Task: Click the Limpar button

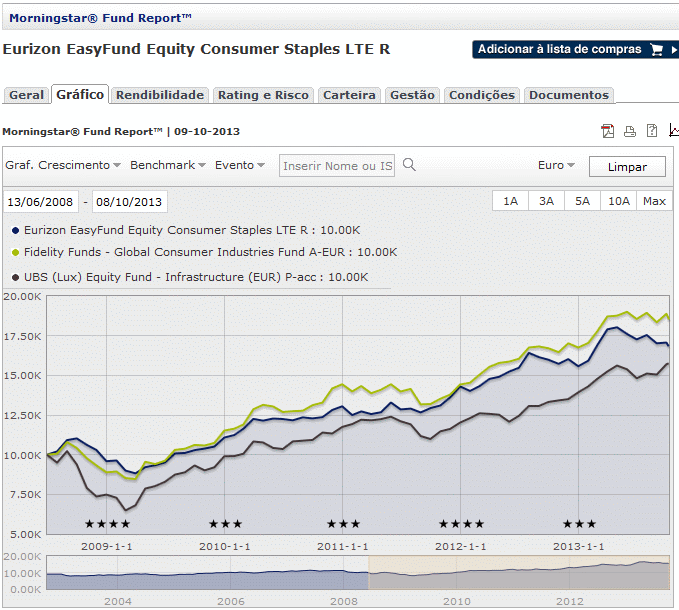Action: pos(627,167)
